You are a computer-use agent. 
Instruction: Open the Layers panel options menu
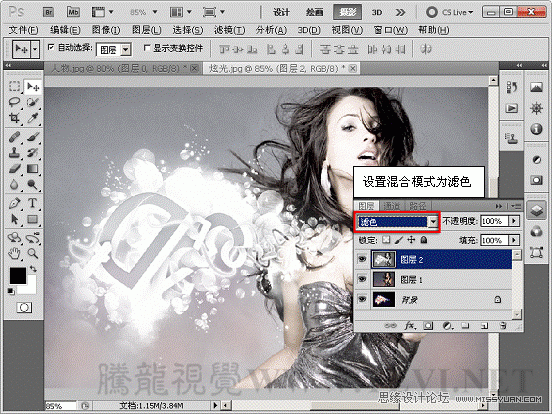click(x=516, y=206)
